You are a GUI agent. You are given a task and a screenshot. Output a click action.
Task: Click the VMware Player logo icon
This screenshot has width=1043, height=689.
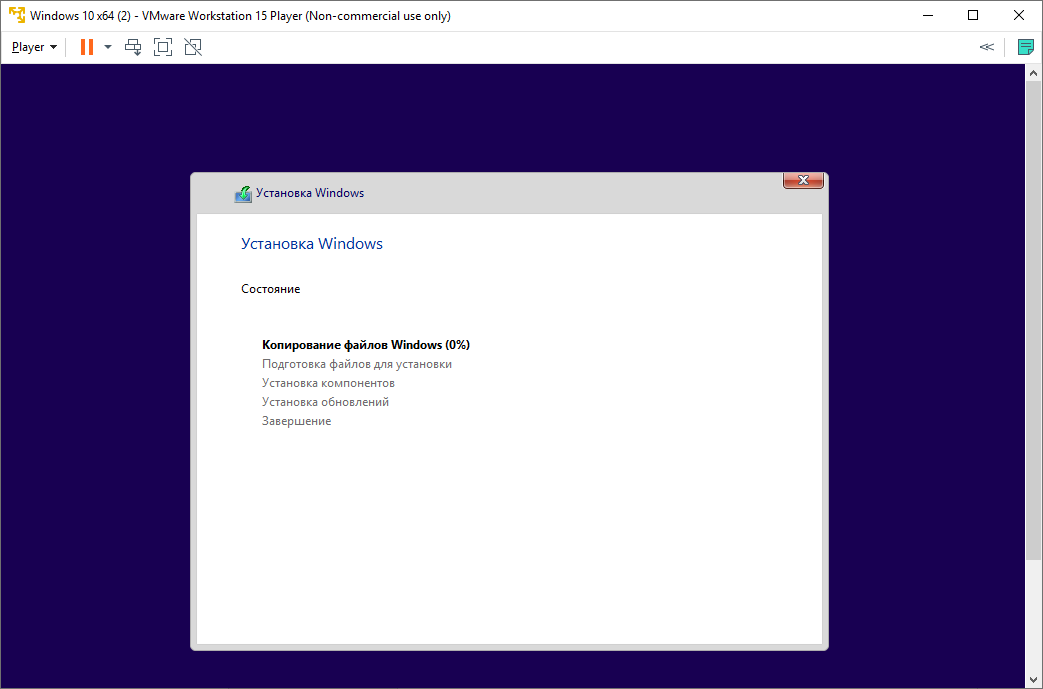pyautogui.click(x=17, y=15)
